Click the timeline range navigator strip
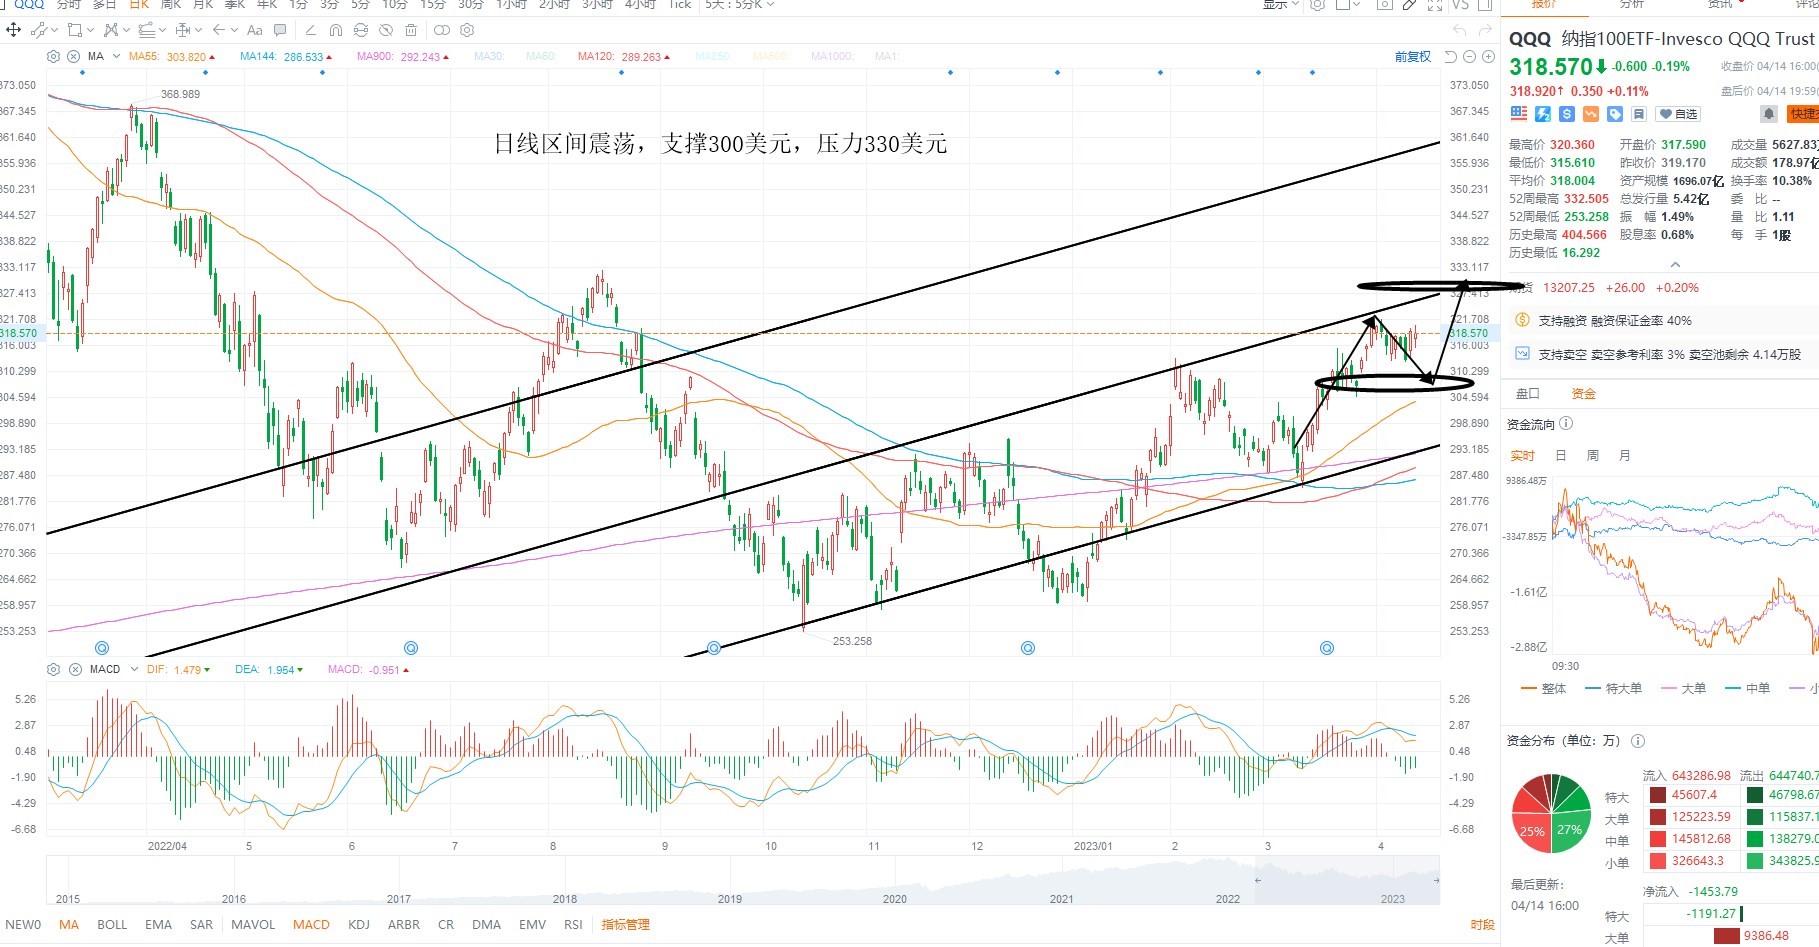1819x947 pixels. point(743,881)
